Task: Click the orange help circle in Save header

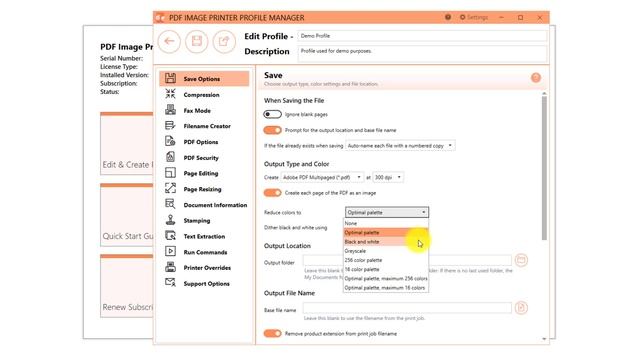Action: (x=536, y=78)
